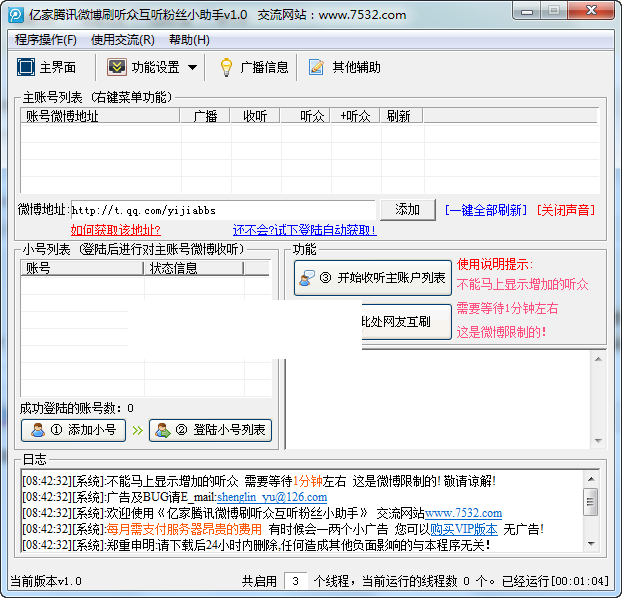The height and width of the screenshot is (598, 622).
Task: Click 如何获取该地址? help link
Action: click(115, 230)
